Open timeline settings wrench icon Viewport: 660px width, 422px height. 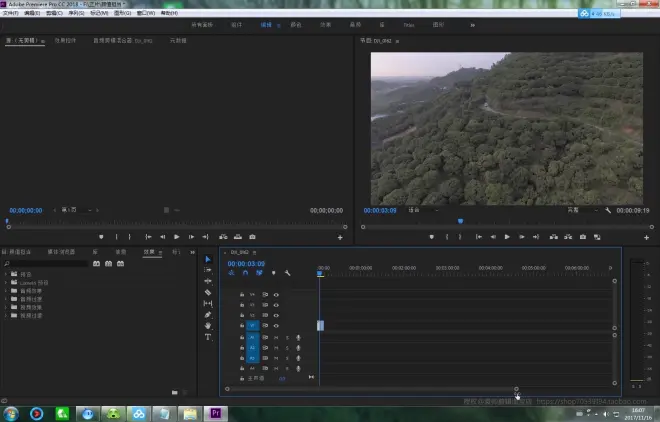tap(287, 273)
